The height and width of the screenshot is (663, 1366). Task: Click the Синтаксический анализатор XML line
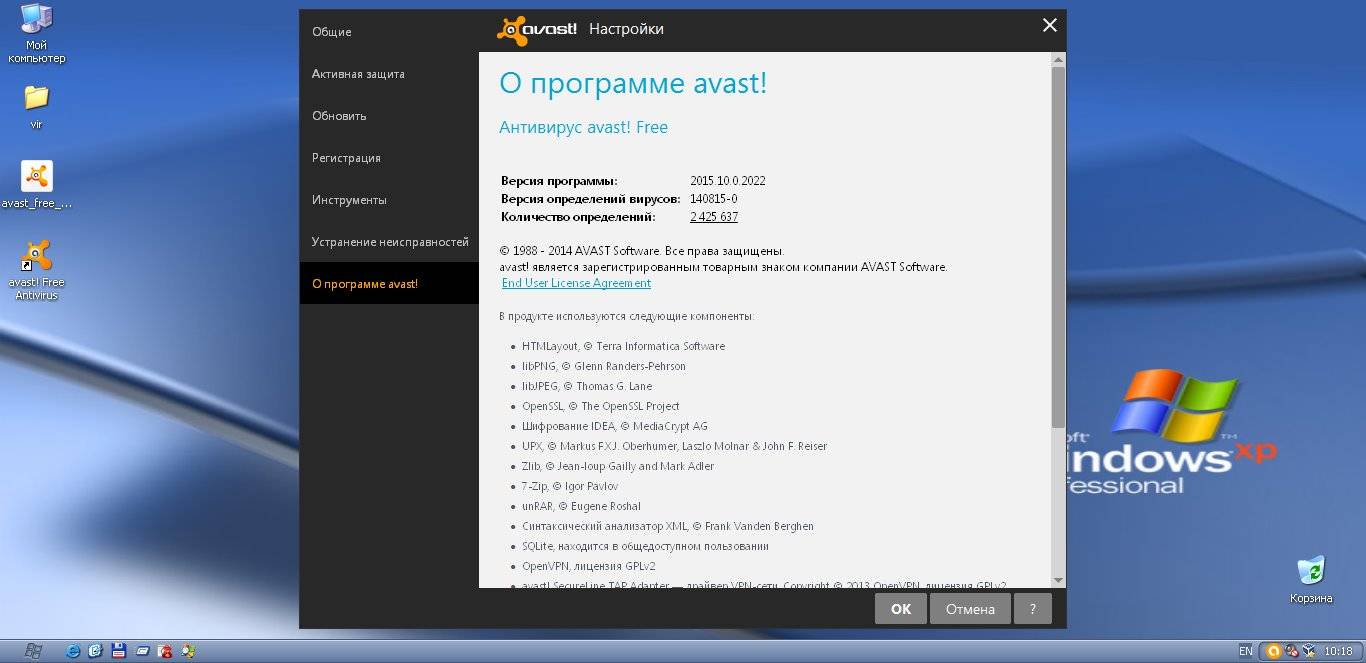(668, 526)
